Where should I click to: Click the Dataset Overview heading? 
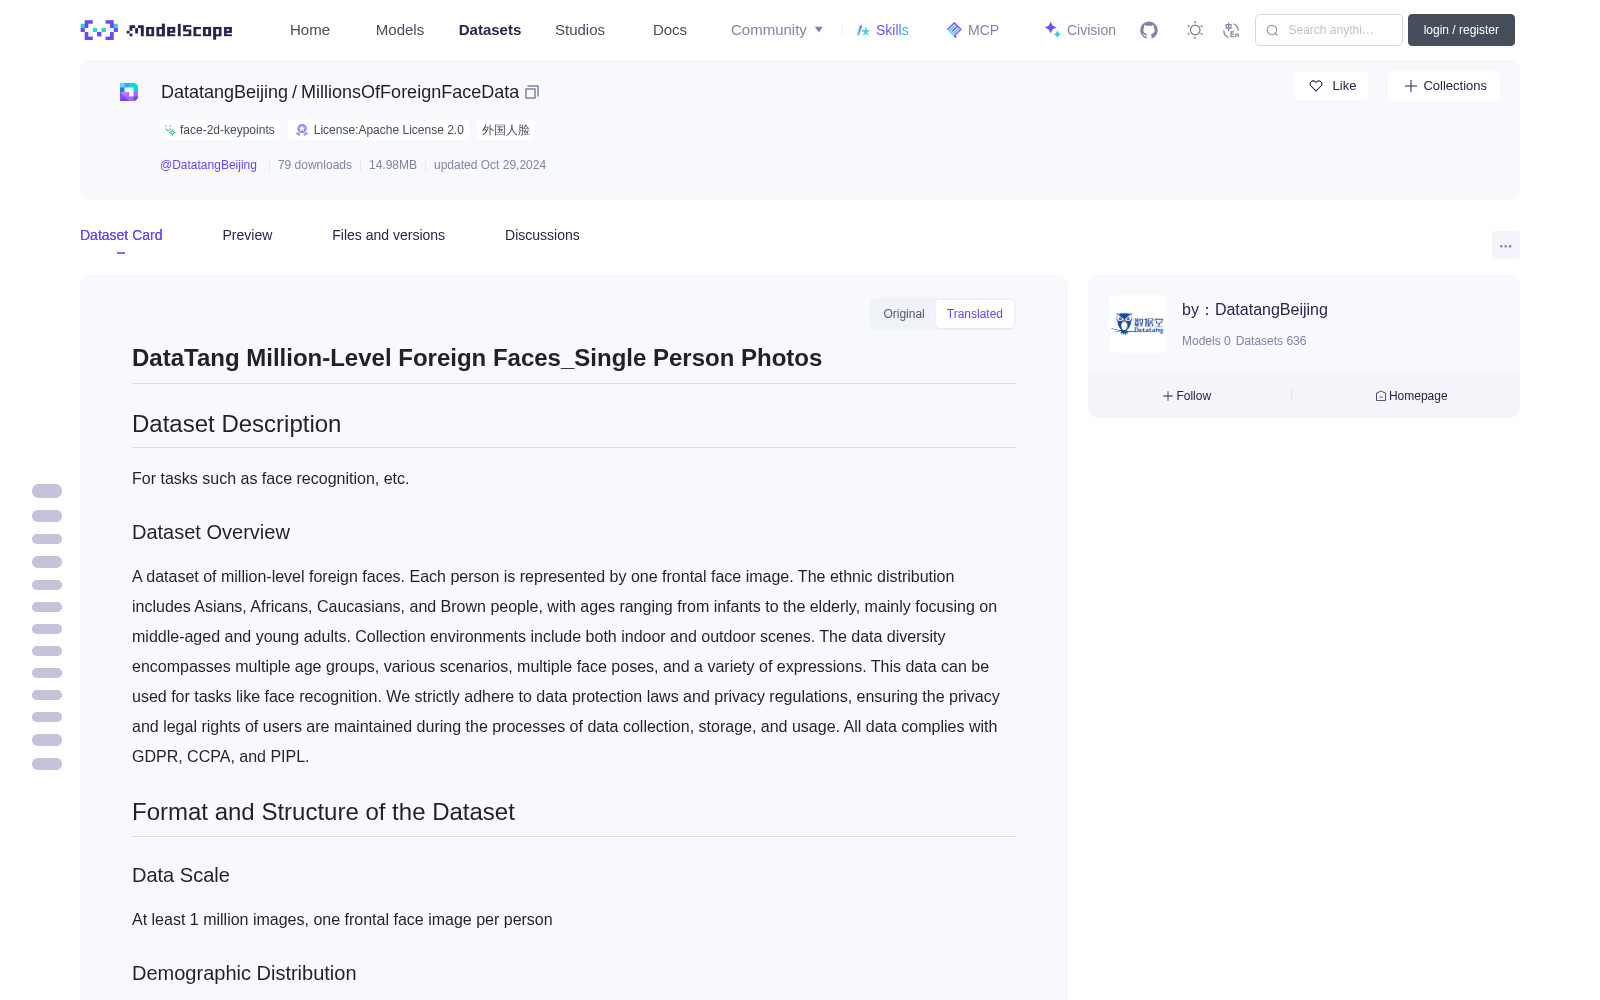tap(211, 532)
